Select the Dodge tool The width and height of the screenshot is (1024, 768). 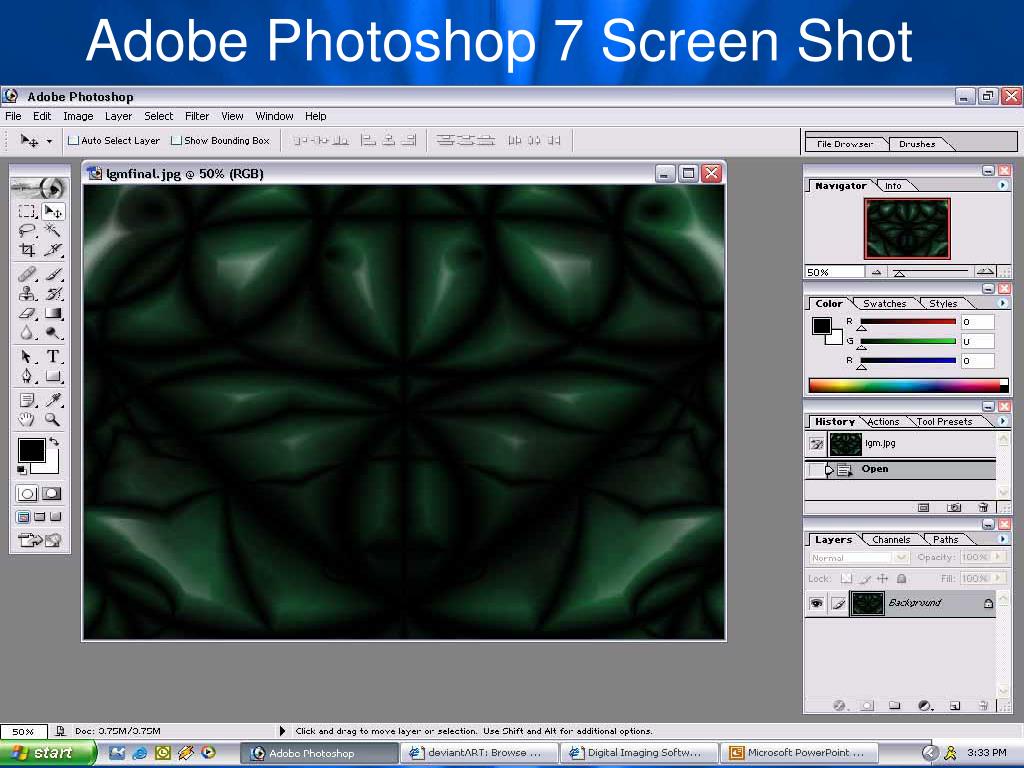point(53,333)
